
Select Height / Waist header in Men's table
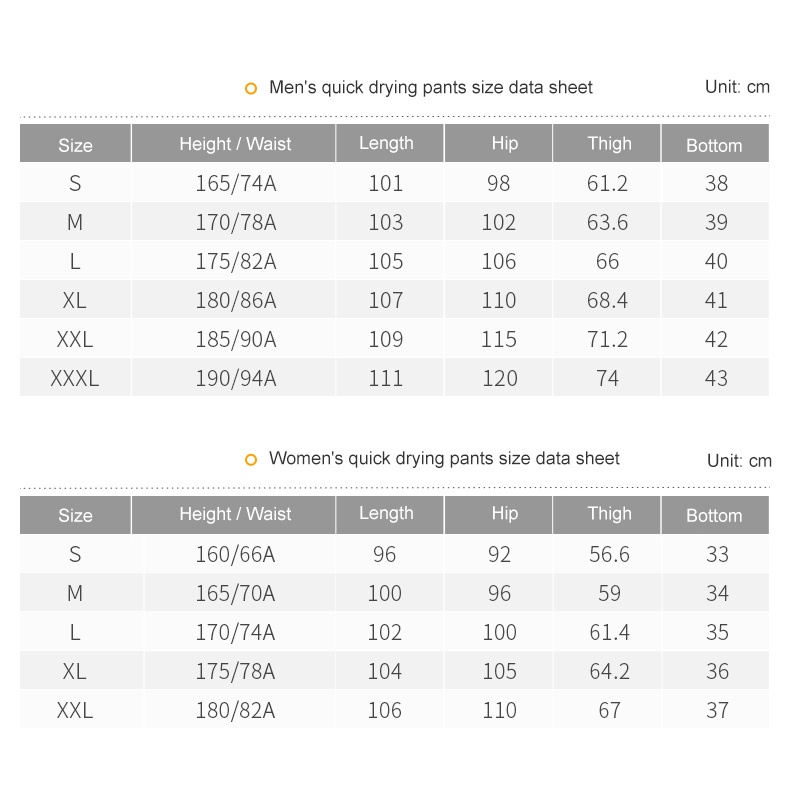coord(235,144)
